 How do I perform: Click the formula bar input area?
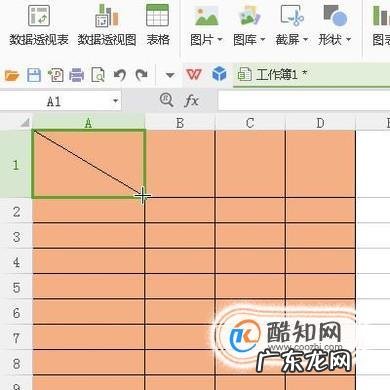[304, 101]
